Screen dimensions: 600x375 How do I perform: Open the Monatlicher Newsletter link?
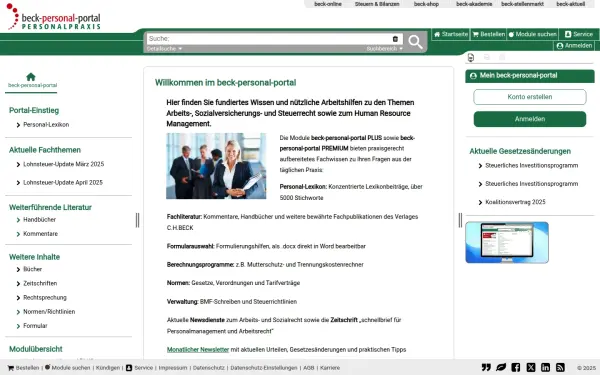click(198, 350)
